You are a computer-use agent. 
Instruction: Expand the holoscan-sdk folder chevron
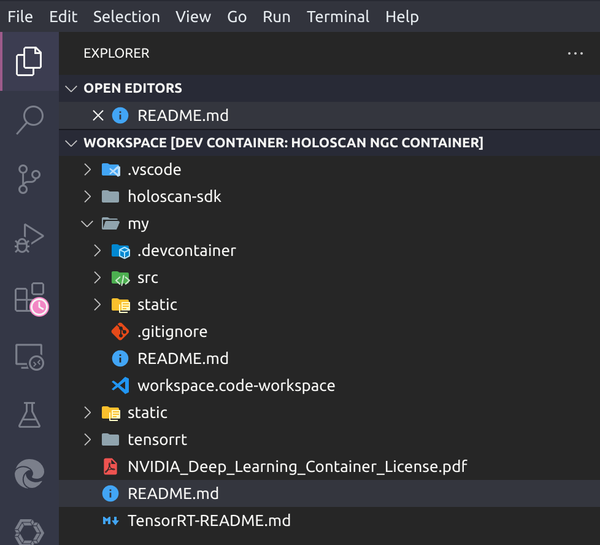point(88,197)
